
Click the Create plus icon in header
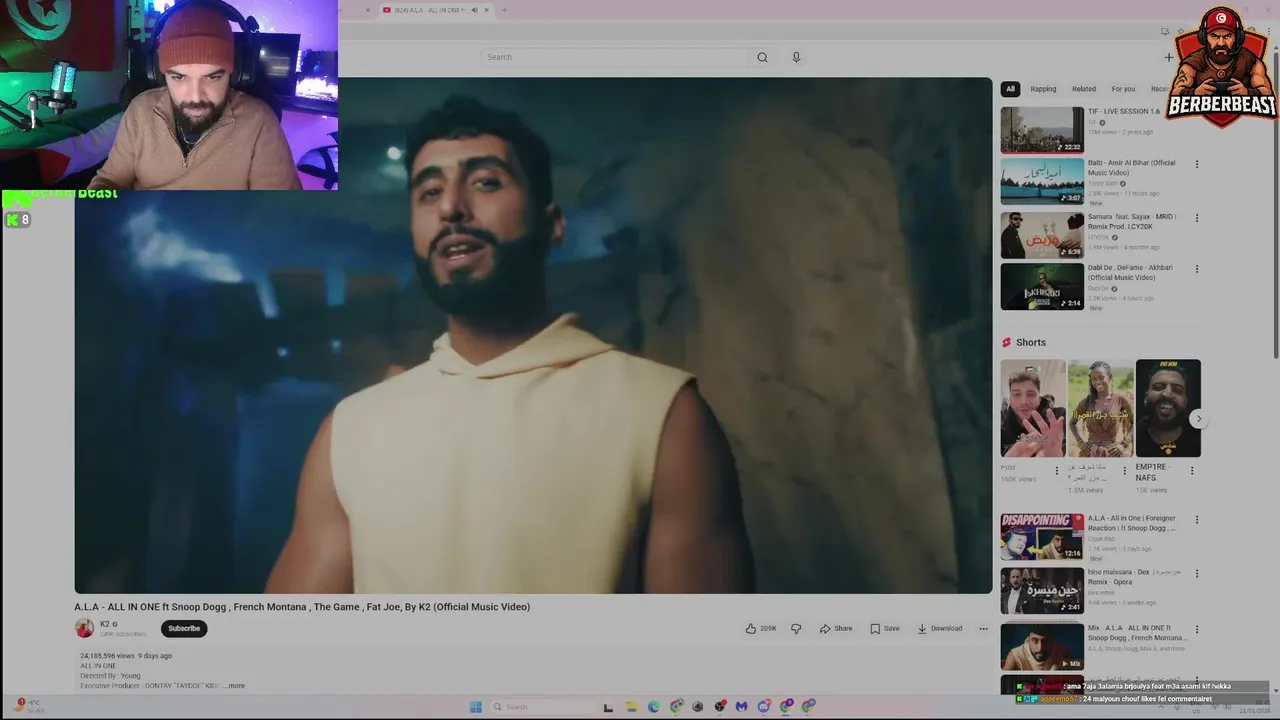click(x=1168, y=57)
